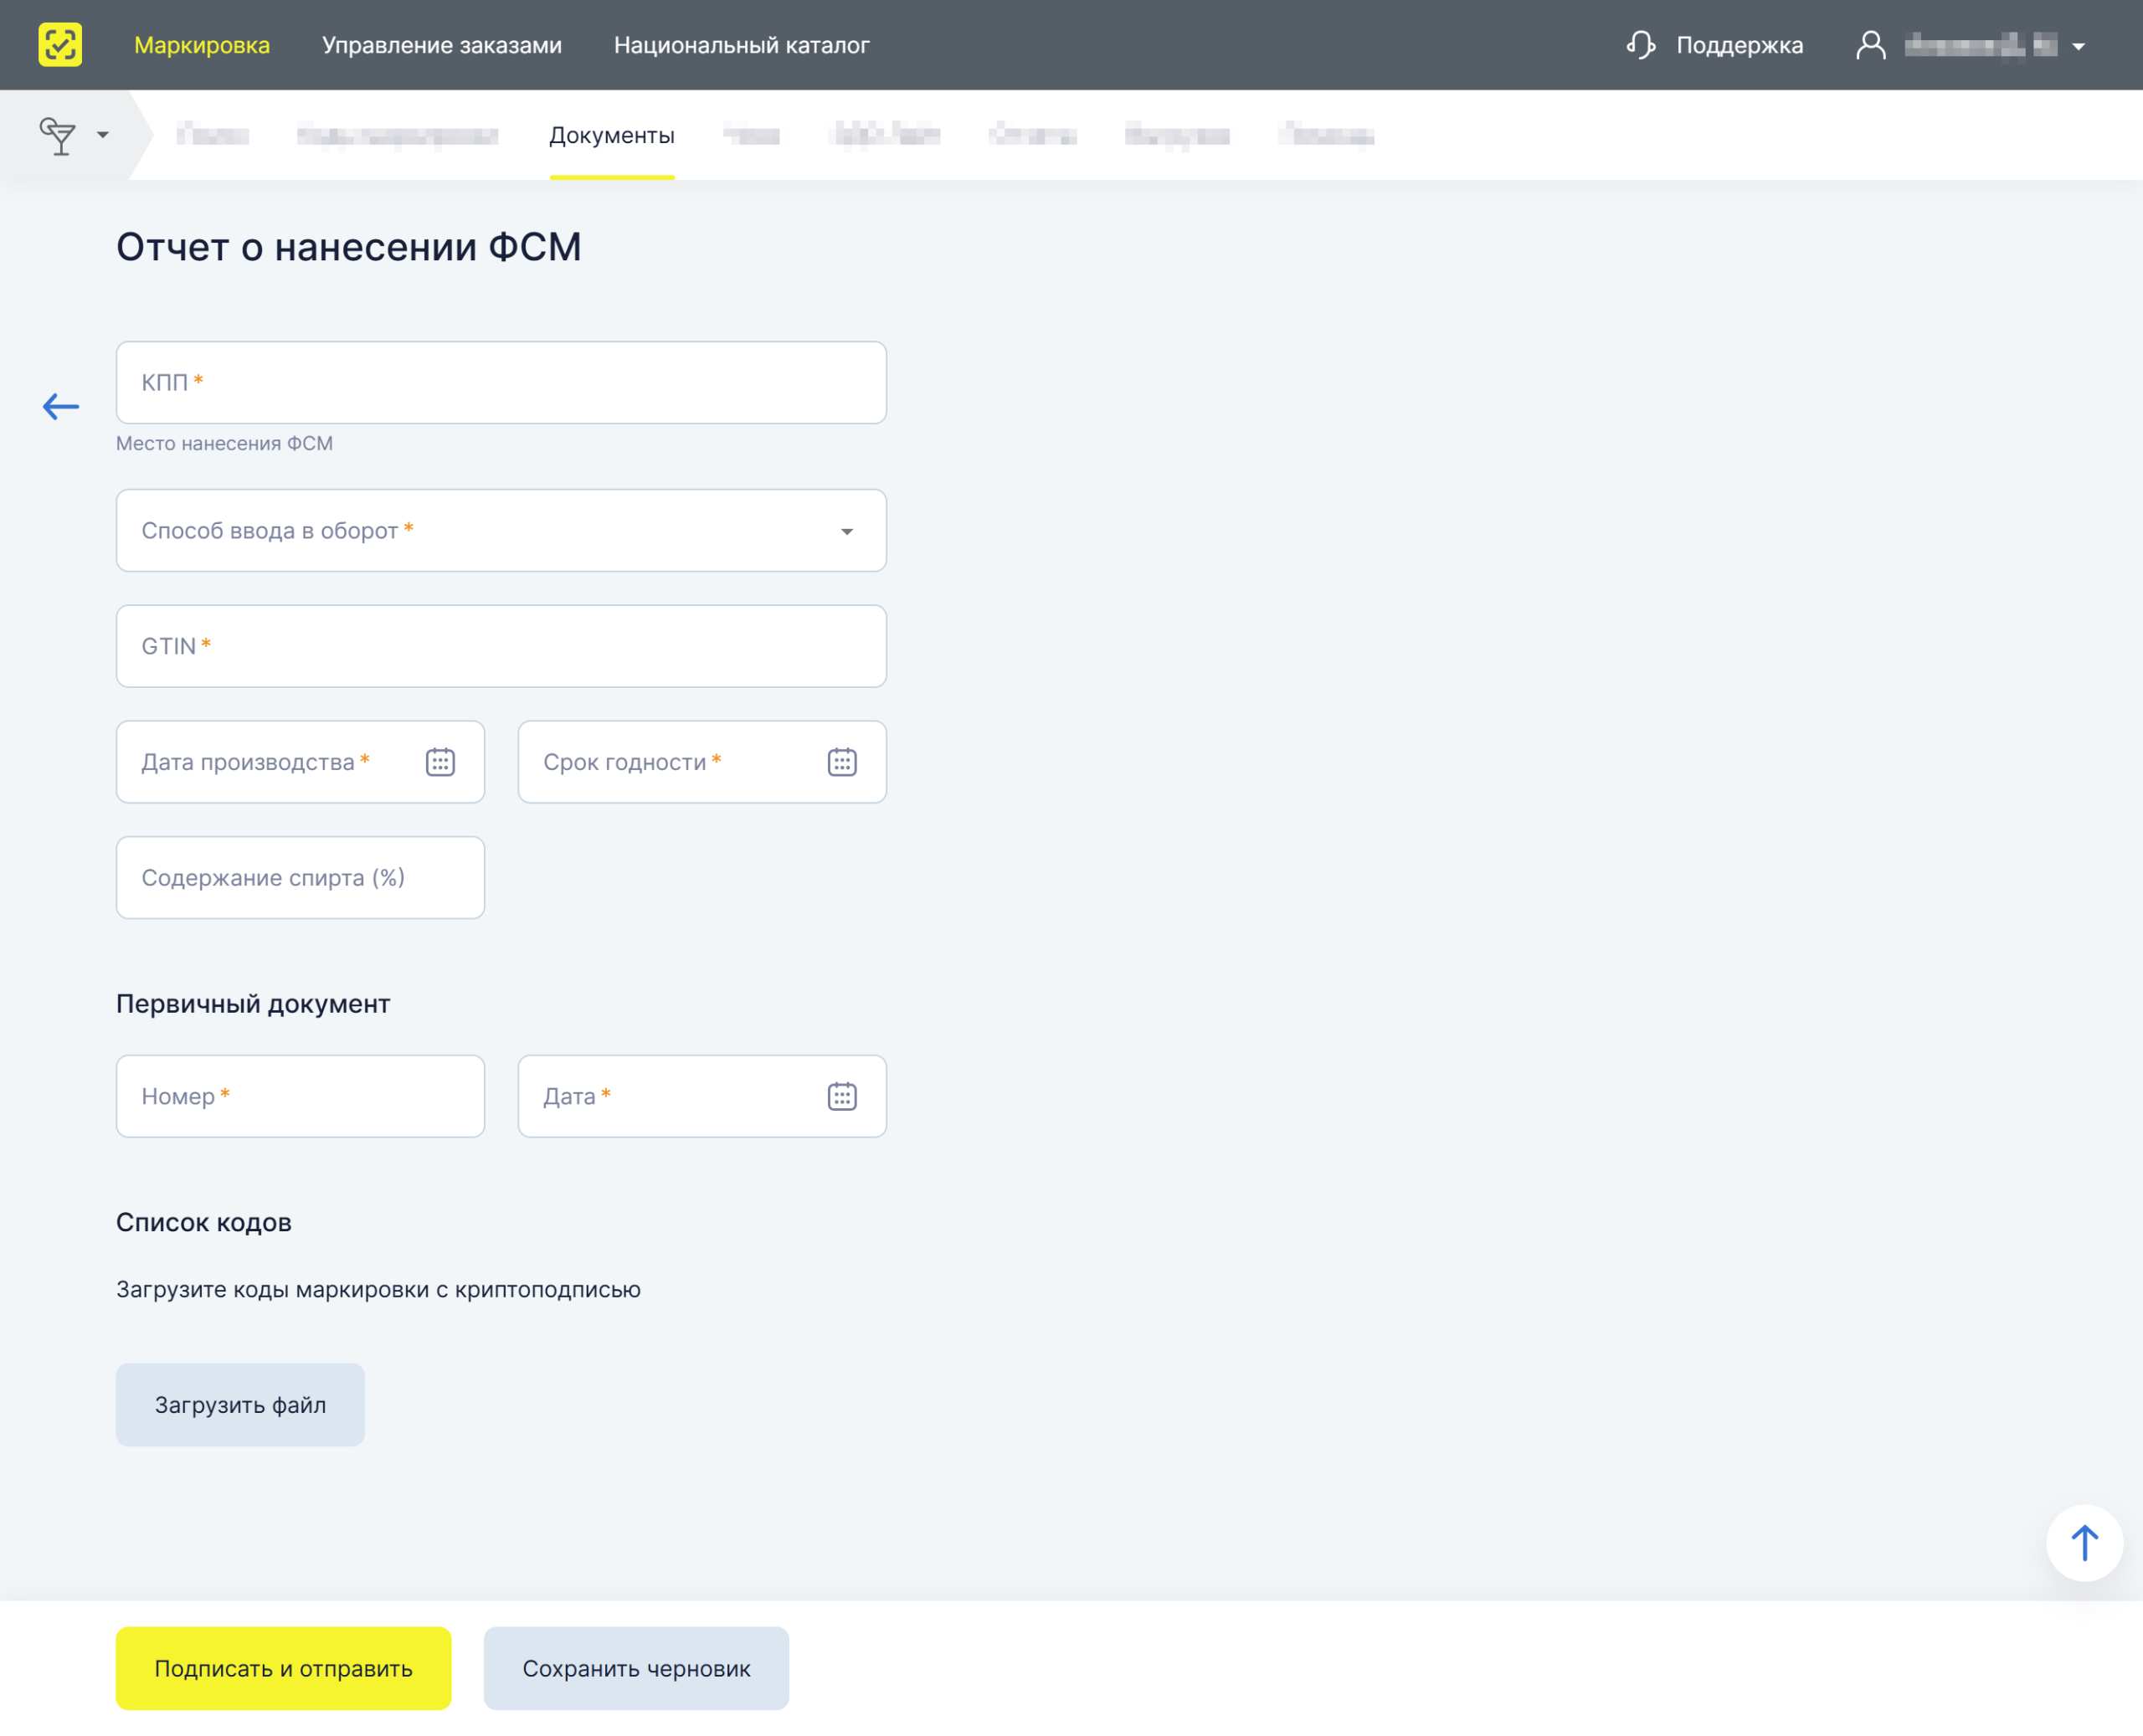Expand the product group dropdown arrow
This screenshot has width=2143, height=1736.
pyautogui.click(x=102, y=135)
